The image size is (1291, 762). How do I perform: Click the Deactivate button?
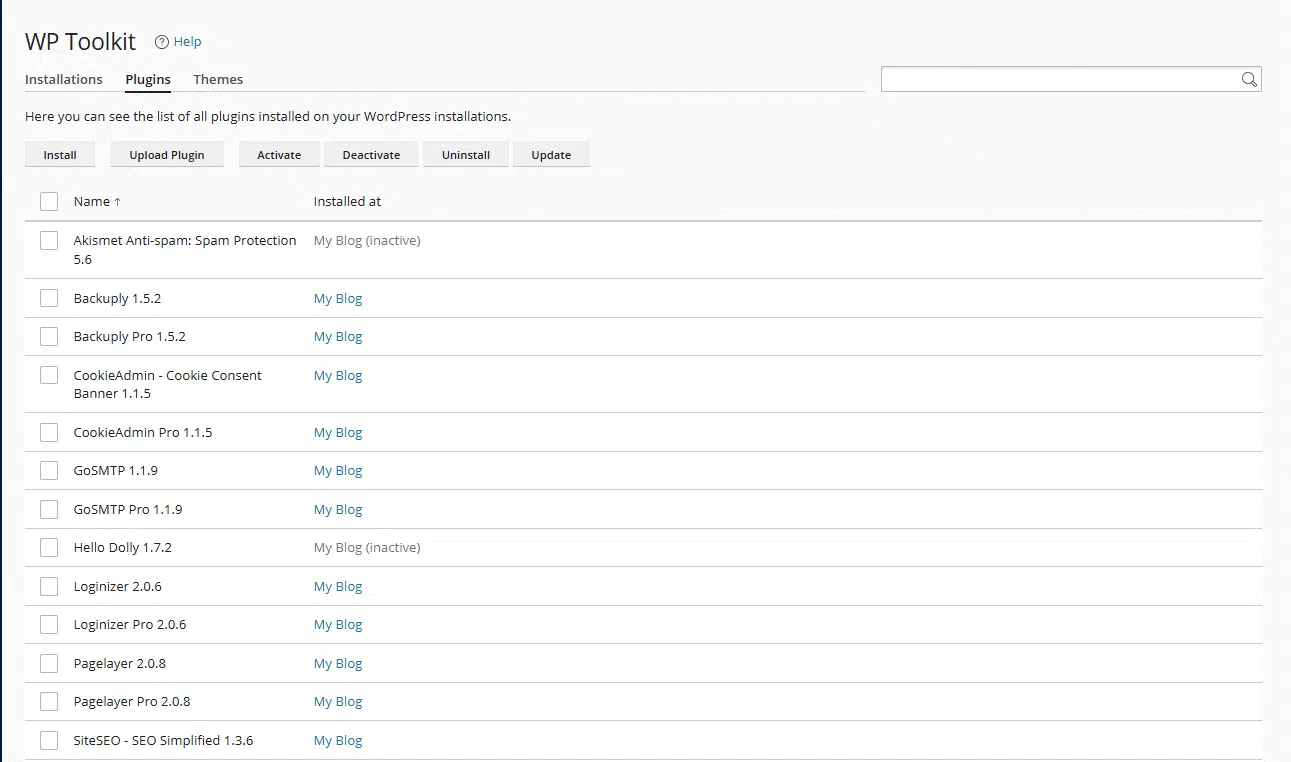[x=371, y=154]
